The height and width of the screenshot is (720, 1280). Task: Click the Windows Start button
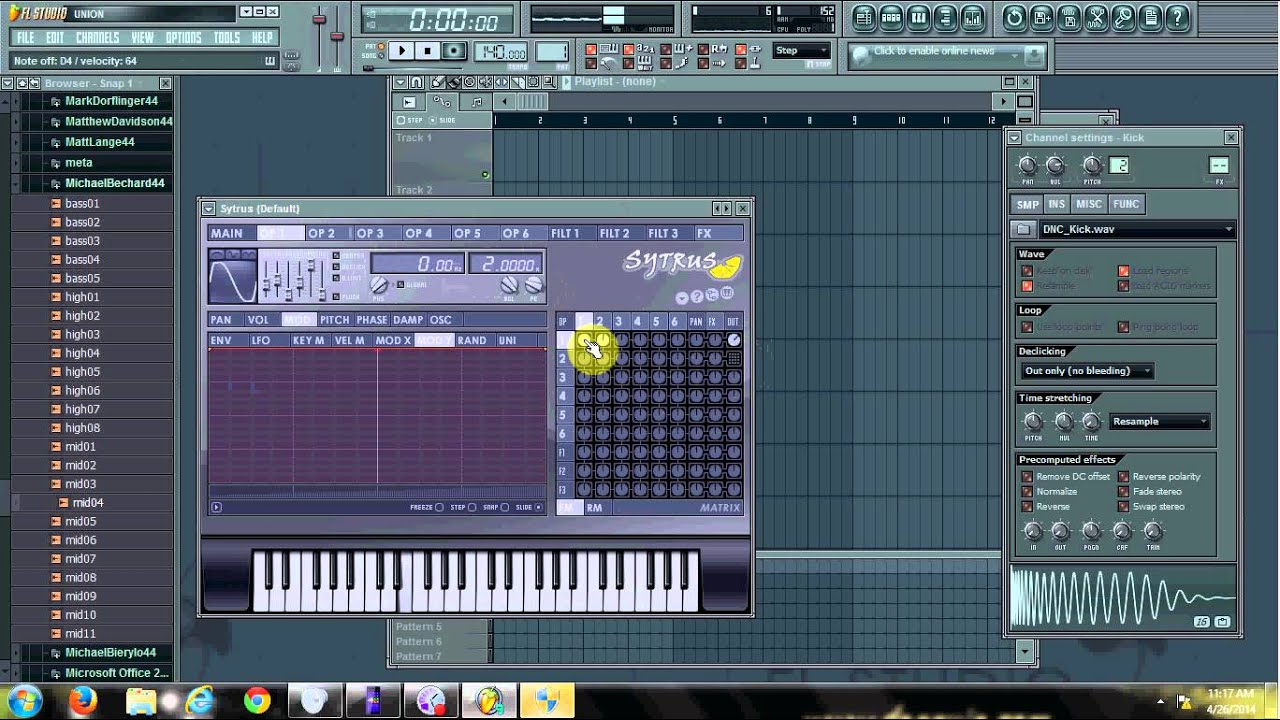[24, 700]
